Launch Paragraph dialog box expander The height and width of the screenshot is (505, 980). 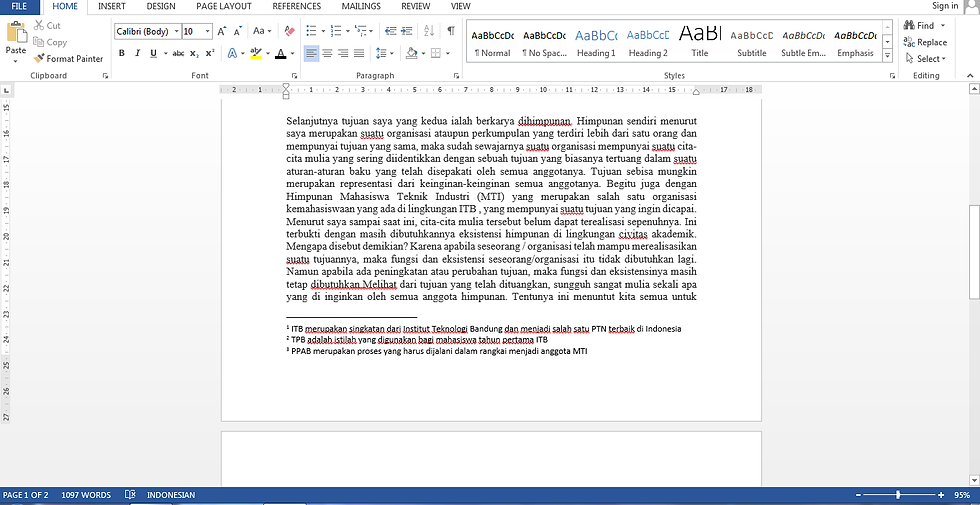[457, 76]
